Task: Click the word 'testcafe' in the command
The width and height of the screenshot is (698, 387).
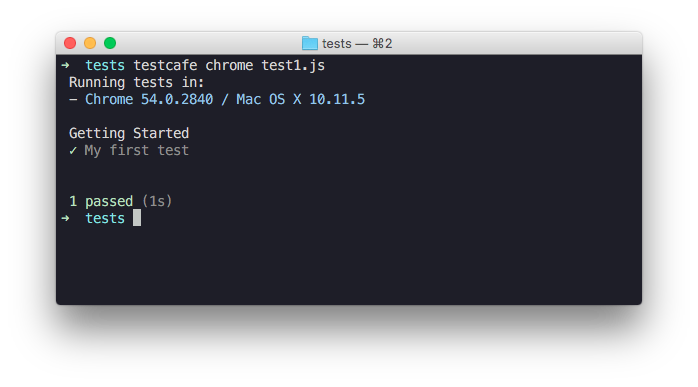Action: (165, 65)
